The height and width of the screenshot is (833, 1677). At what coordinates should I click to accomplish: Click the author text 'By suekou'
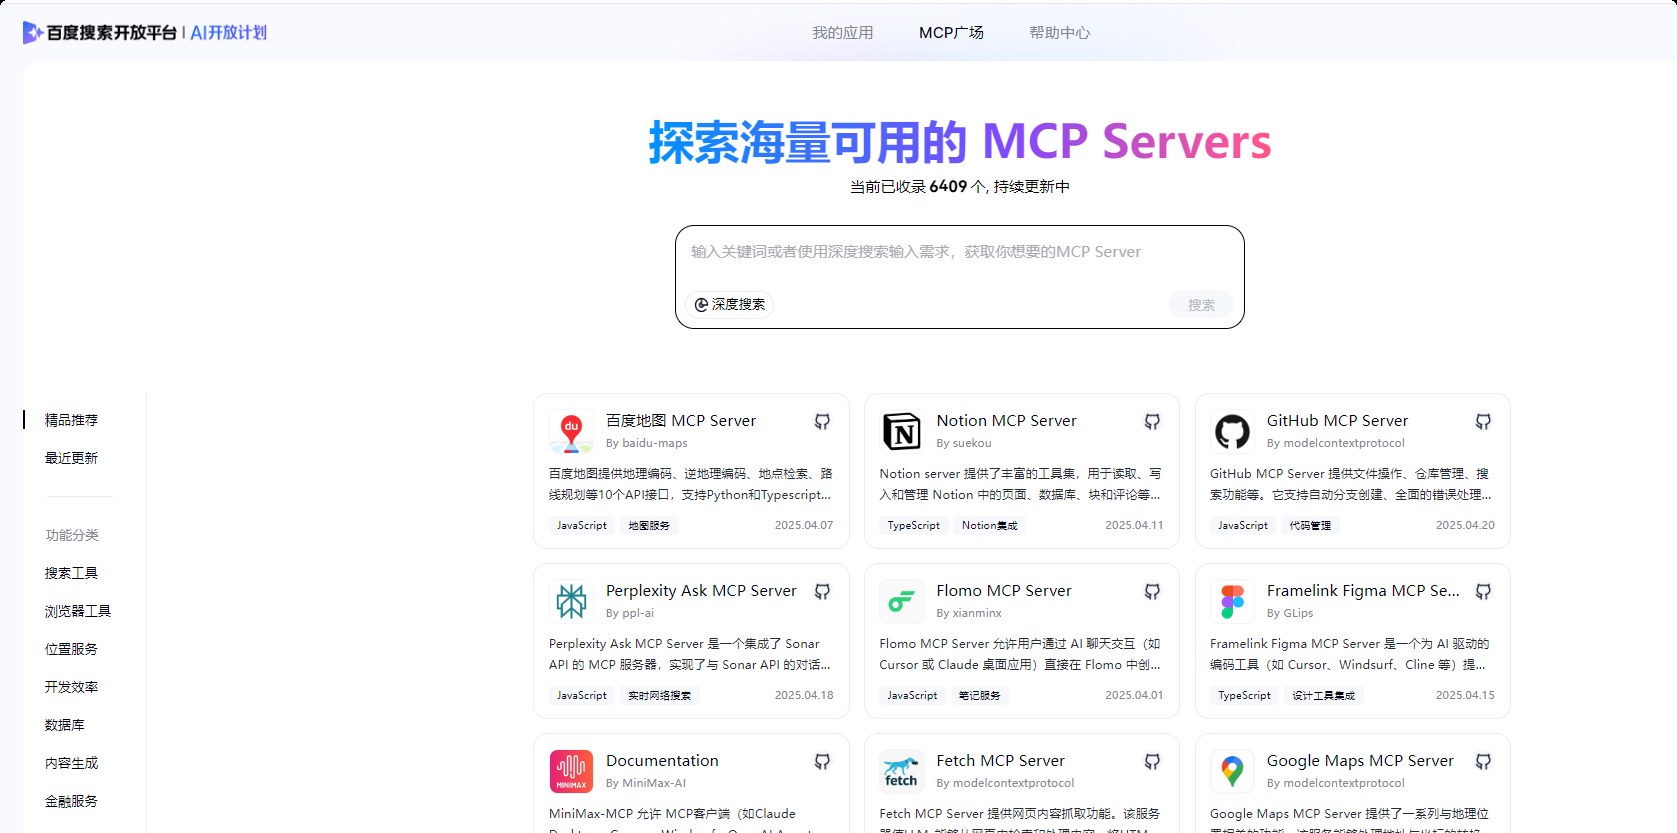click(x=964, y=443)
